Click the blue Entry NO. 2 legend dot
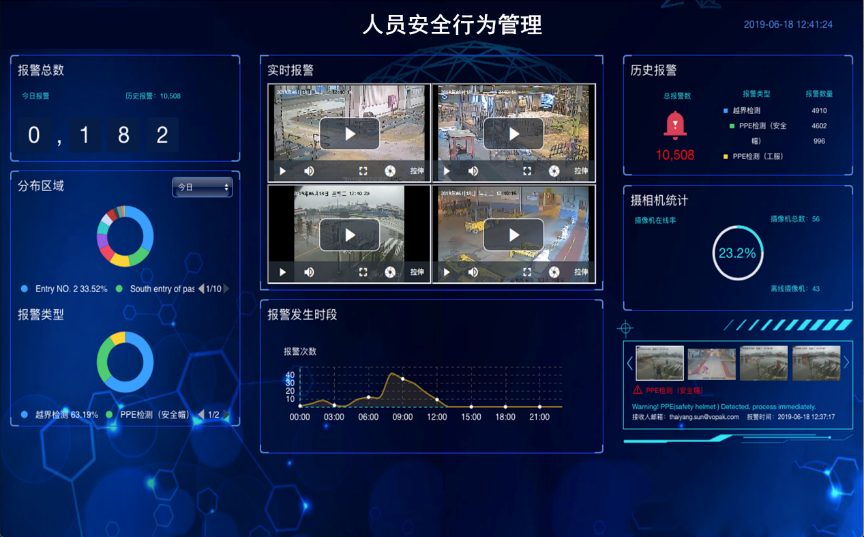 (24, 289)
